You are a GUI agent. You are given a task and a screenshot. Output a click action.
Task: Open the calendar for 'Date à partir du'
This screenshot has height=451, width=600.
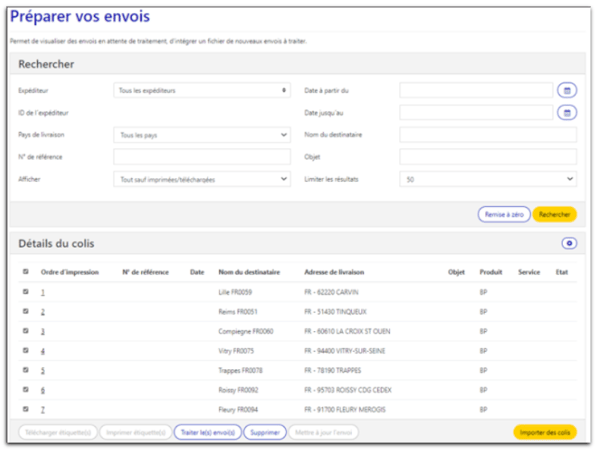pyautogui.click(x=567, y=90)
